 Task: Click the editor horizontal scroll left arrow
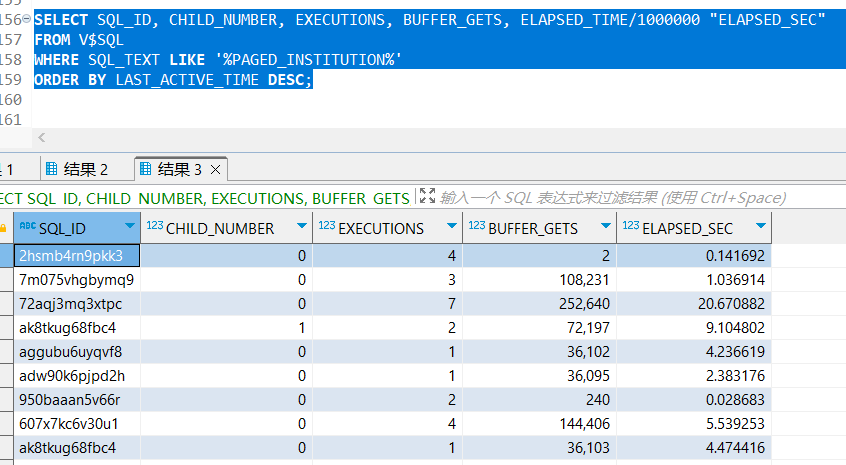[x=42, y=138]
